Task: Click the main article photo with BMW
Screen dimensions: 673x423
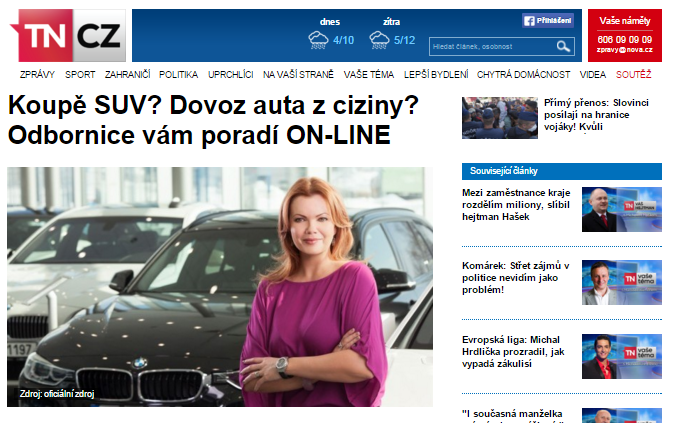Action: [x=220, y=287]
